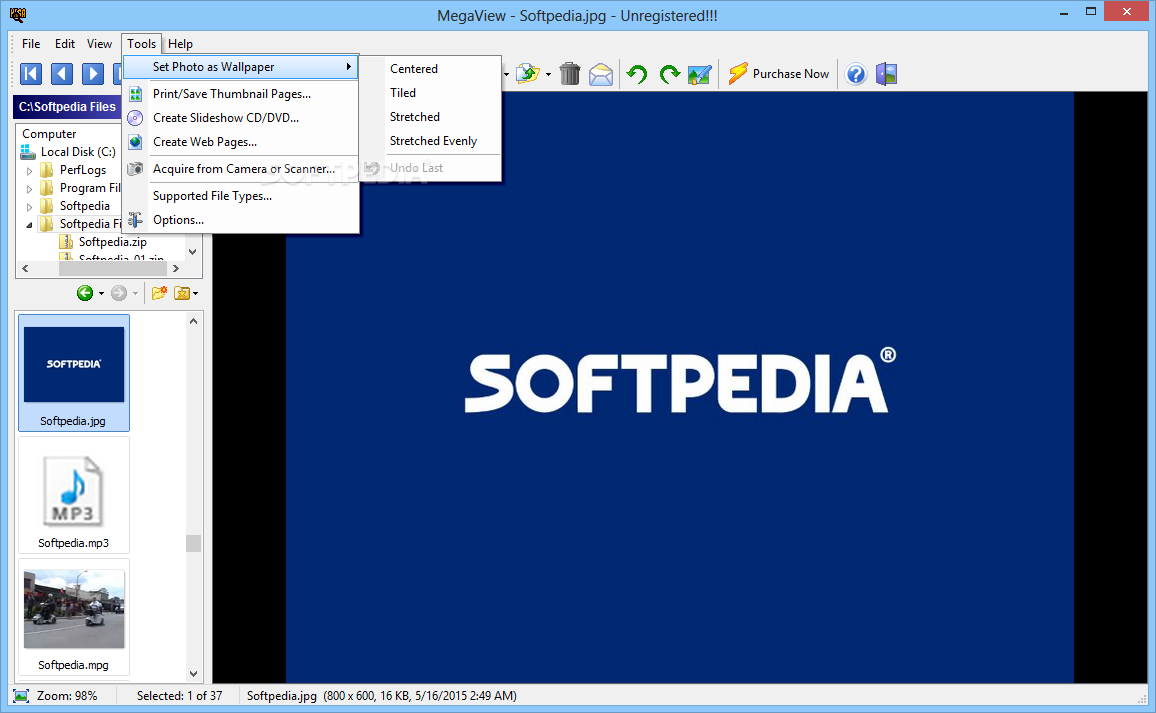Click the Options tools icon
1156x713 pixels.
point(135,220)
